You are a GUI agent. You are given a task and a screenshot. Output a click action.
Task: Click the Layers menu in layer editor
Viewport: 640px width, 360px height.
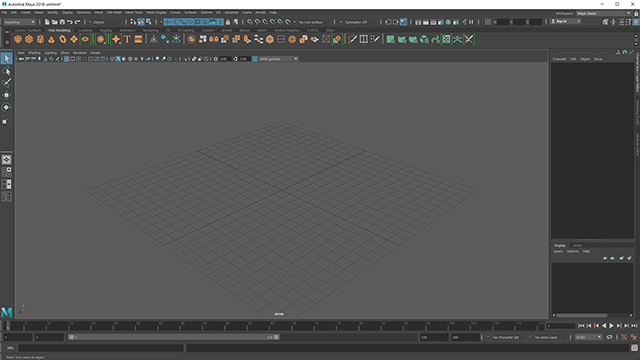pos(558,251)
